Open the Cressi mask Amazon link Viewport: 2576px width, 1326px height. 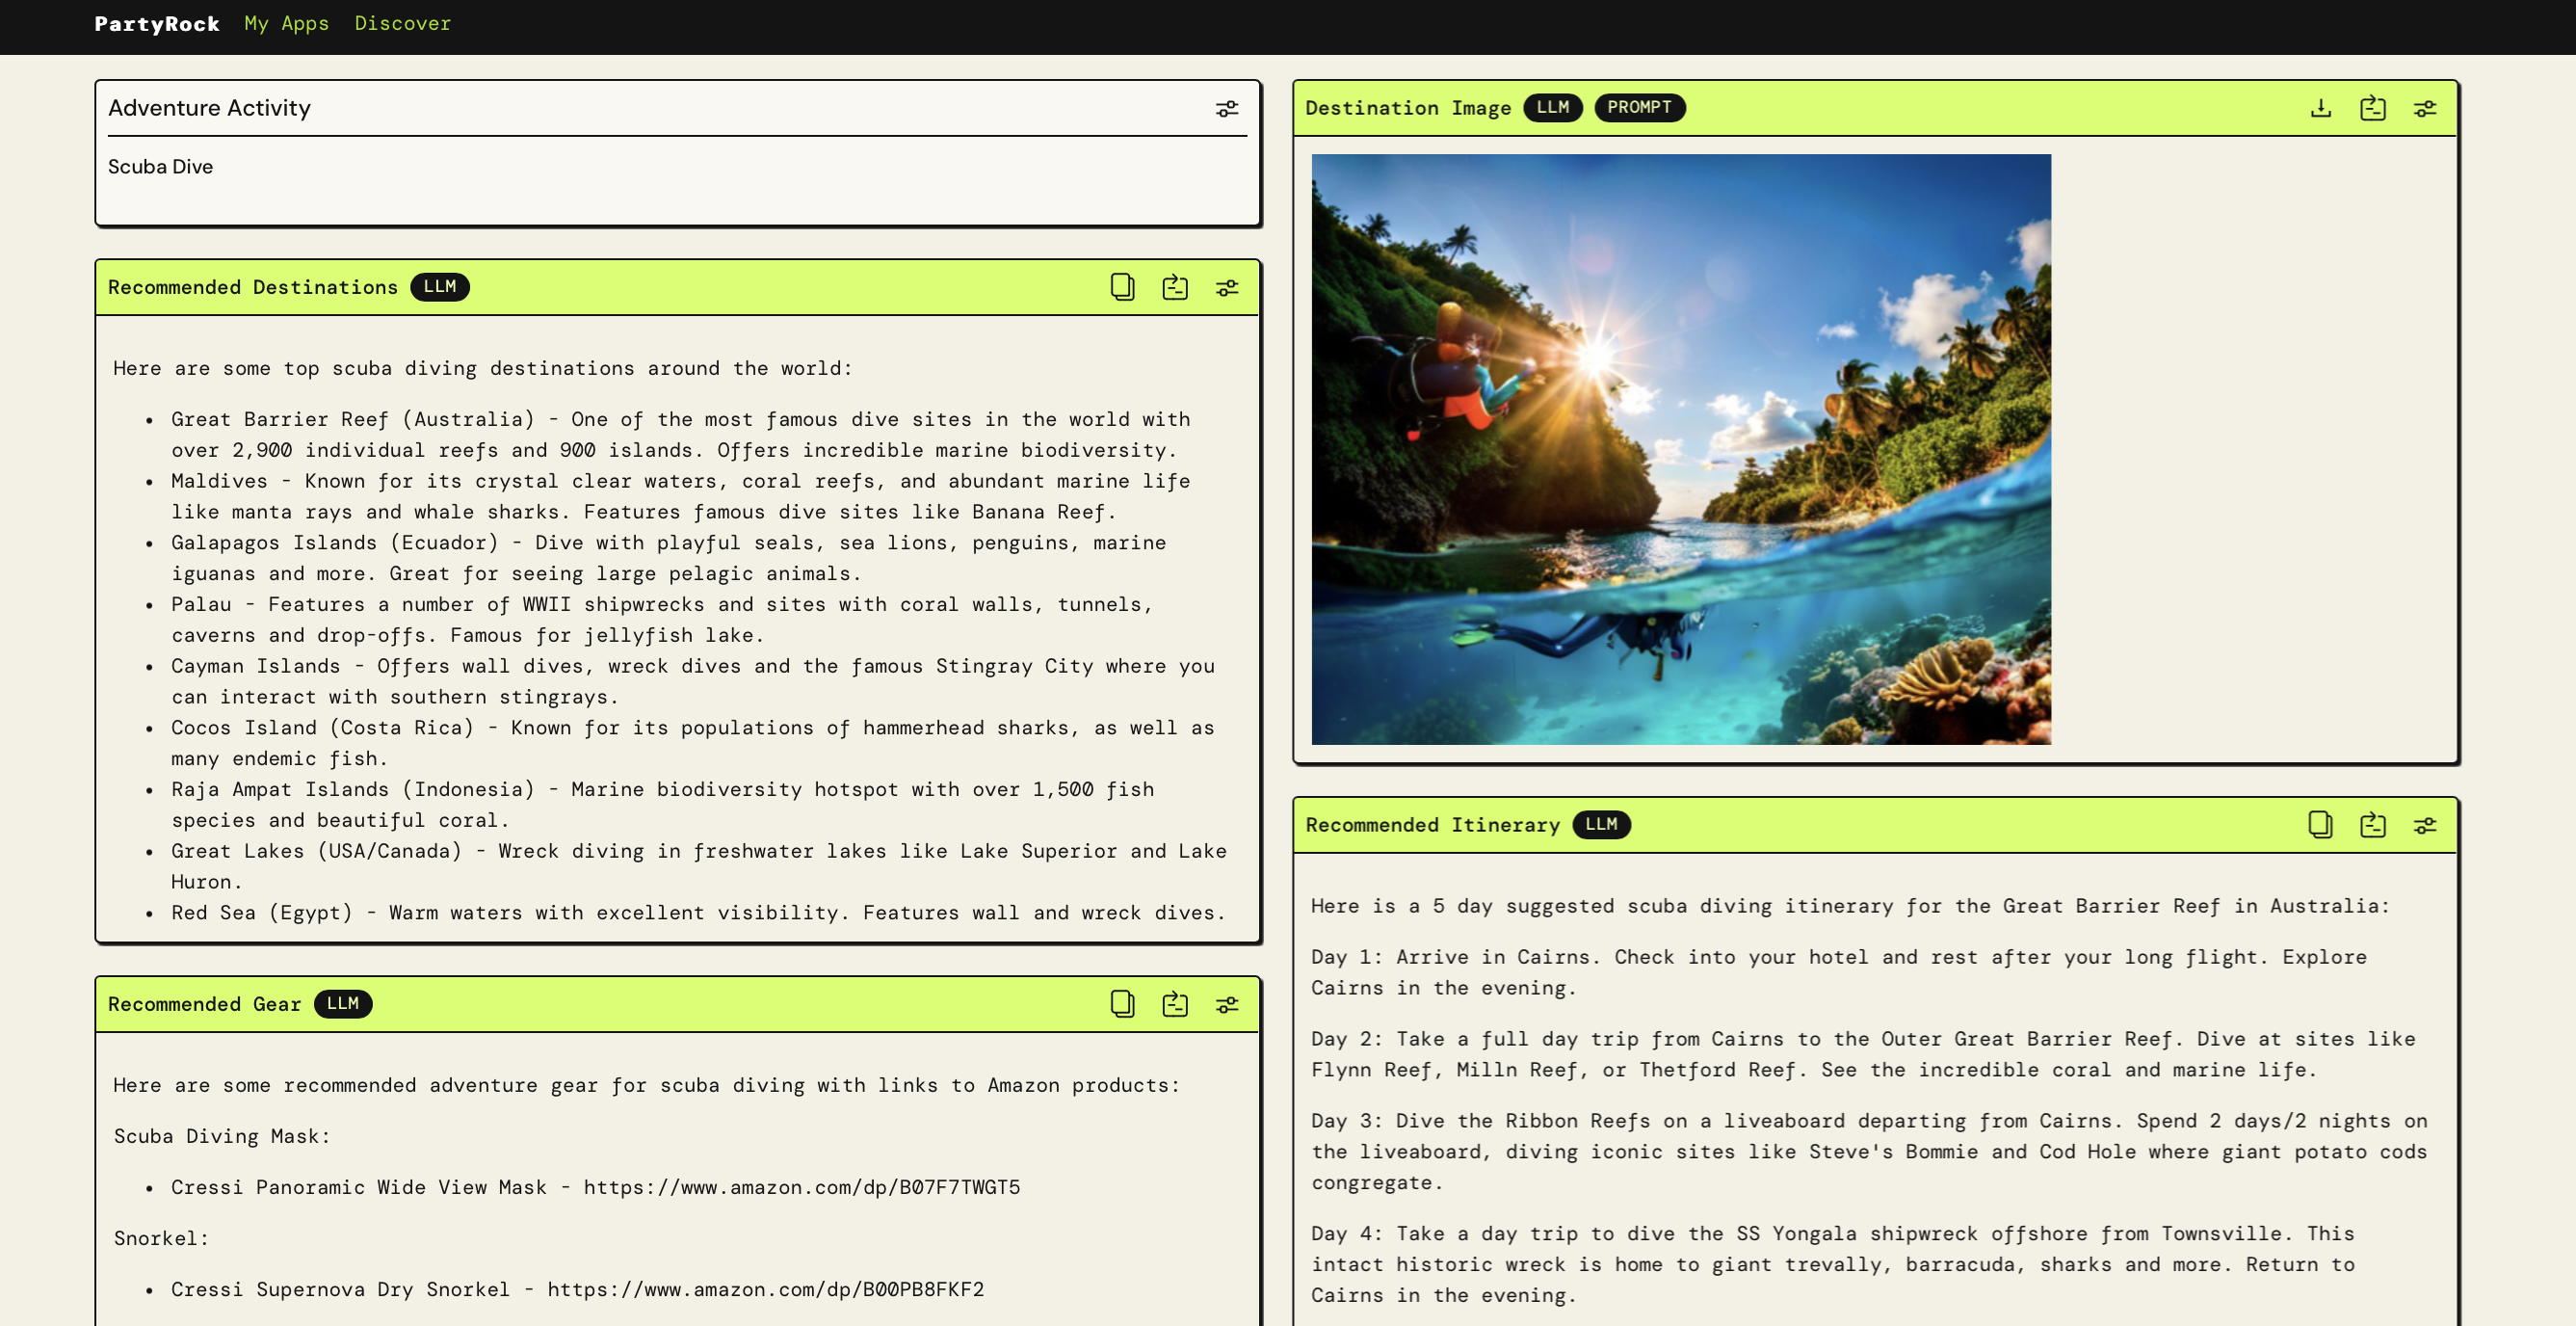[x=801, y=1187]
